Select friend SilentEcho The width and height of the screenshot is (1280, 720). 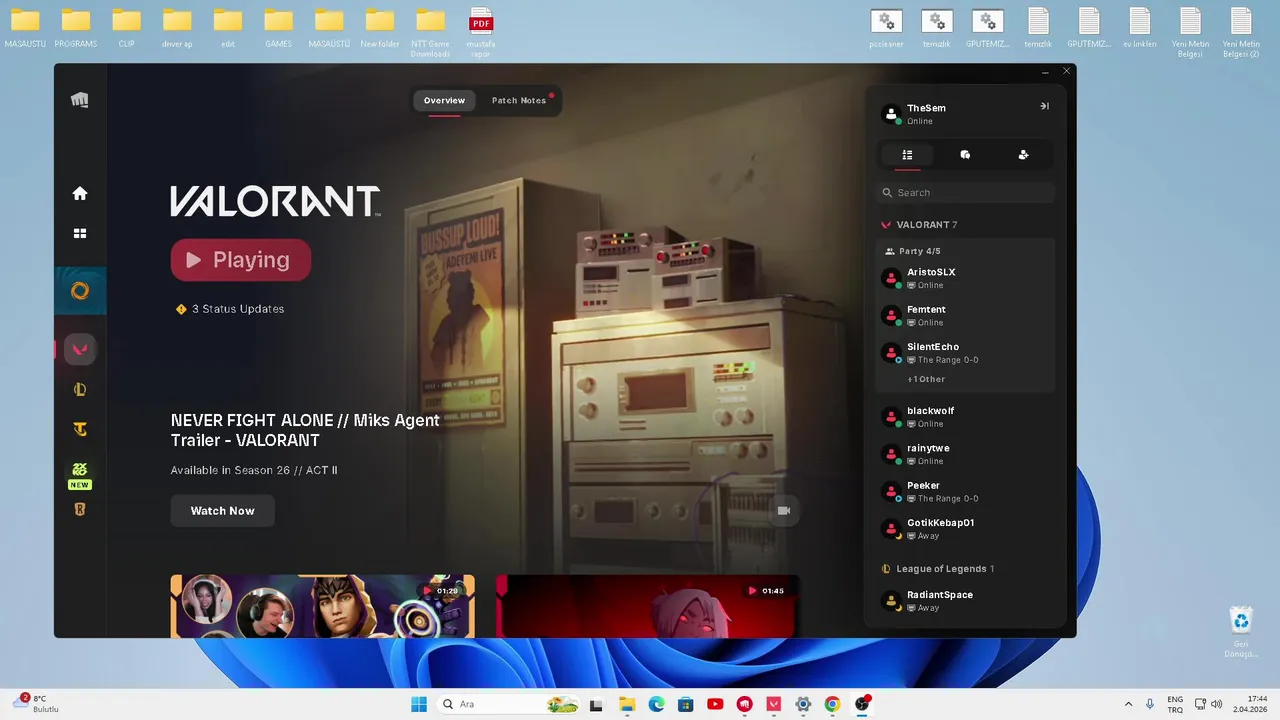(965, 353)
